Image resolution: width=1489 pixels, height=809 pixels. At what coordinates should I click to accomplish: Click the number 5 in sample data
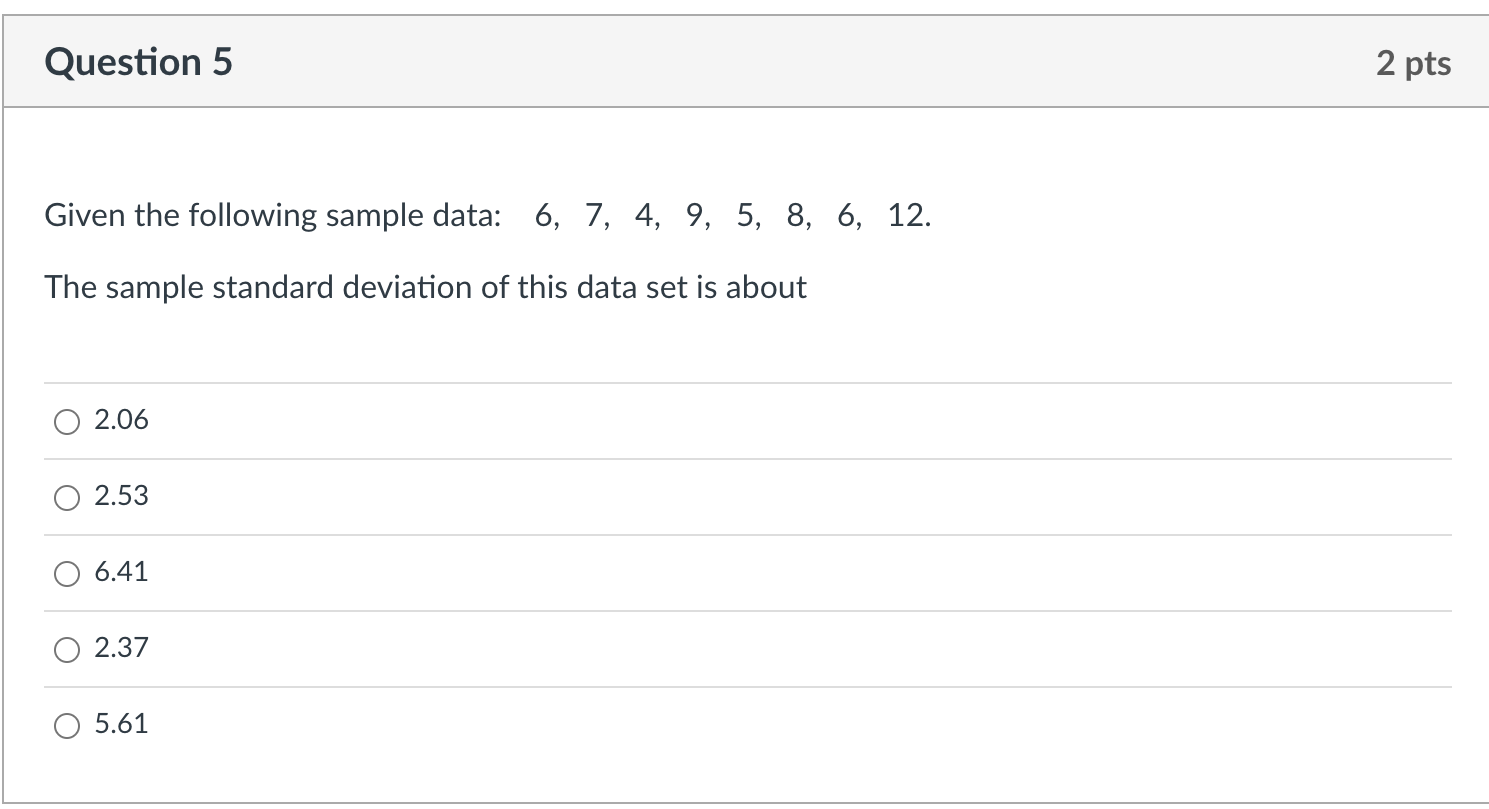pyautogui.click(x=744, y=216)
